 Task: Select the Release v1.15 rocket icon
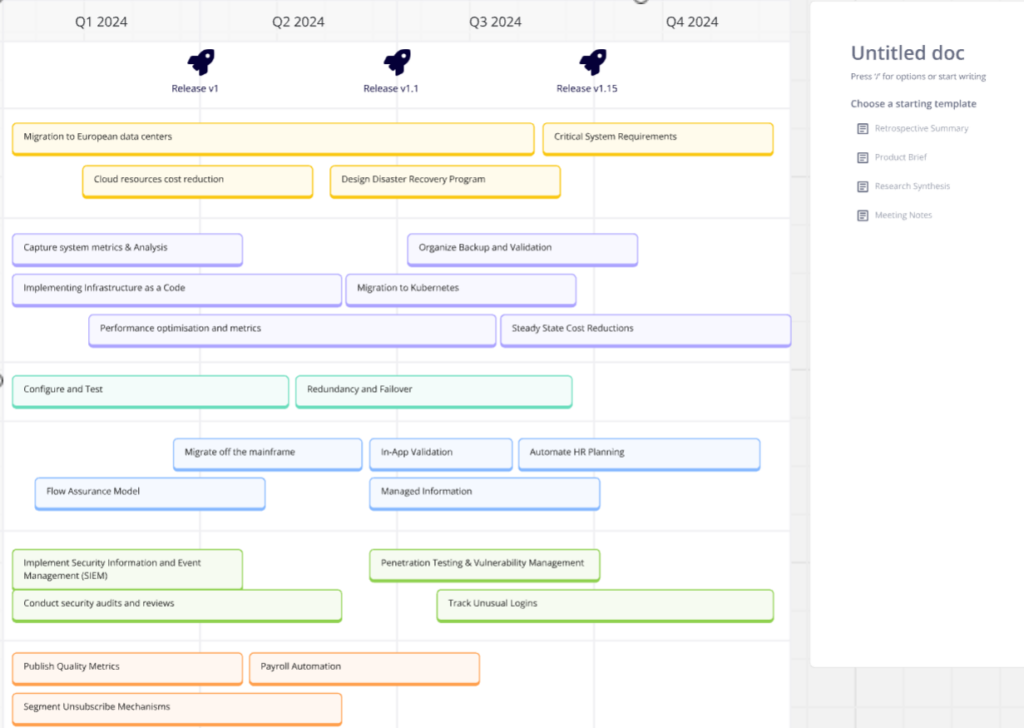pos(589,59)
